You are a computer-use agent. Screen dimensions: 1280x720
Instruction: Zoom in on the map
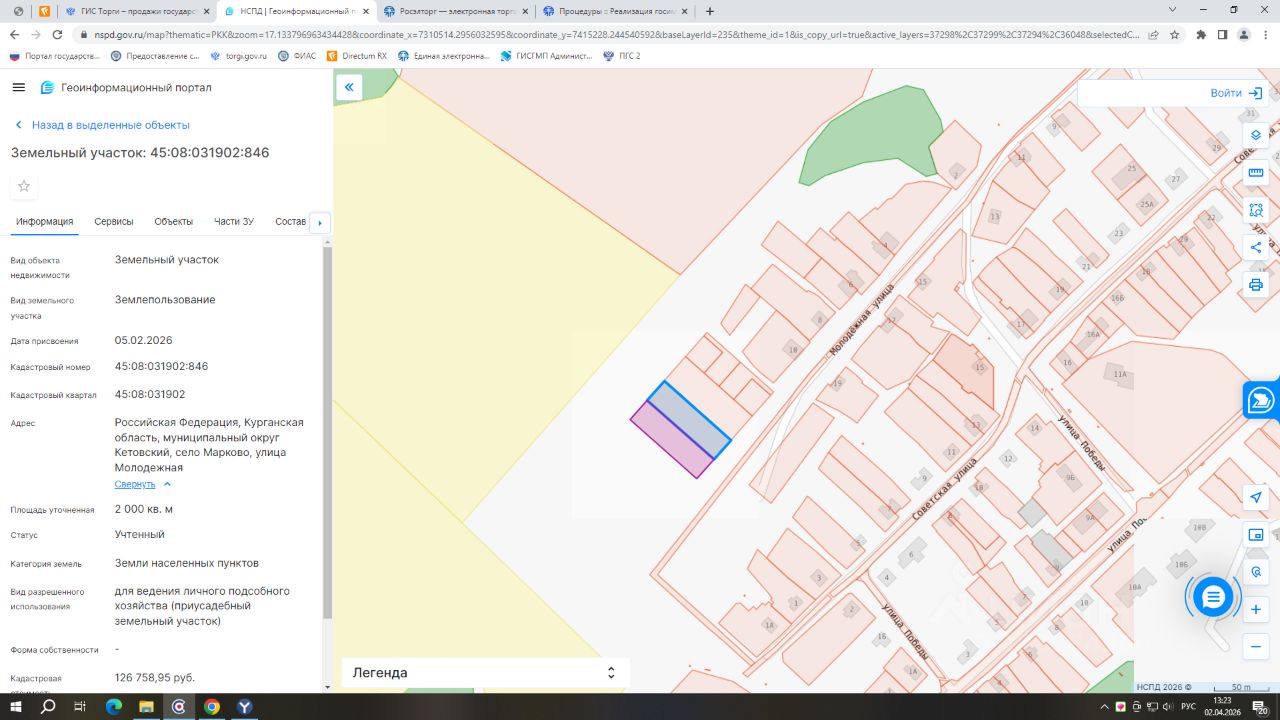1256,609
